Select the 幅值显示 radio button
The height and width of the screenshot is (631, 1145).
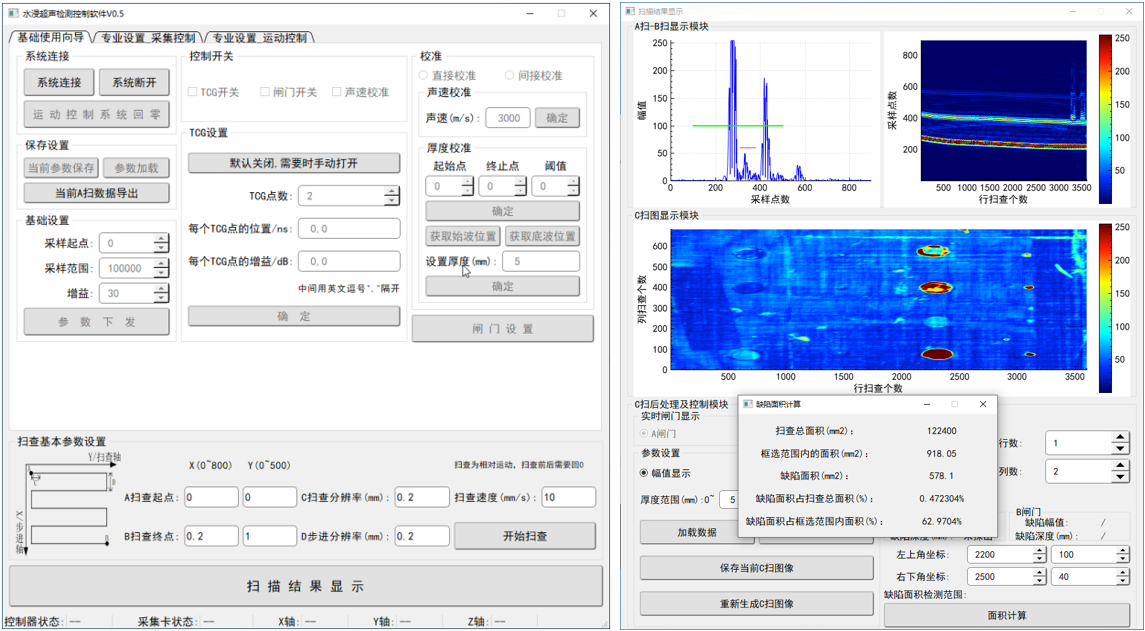[x=646, y=473]
